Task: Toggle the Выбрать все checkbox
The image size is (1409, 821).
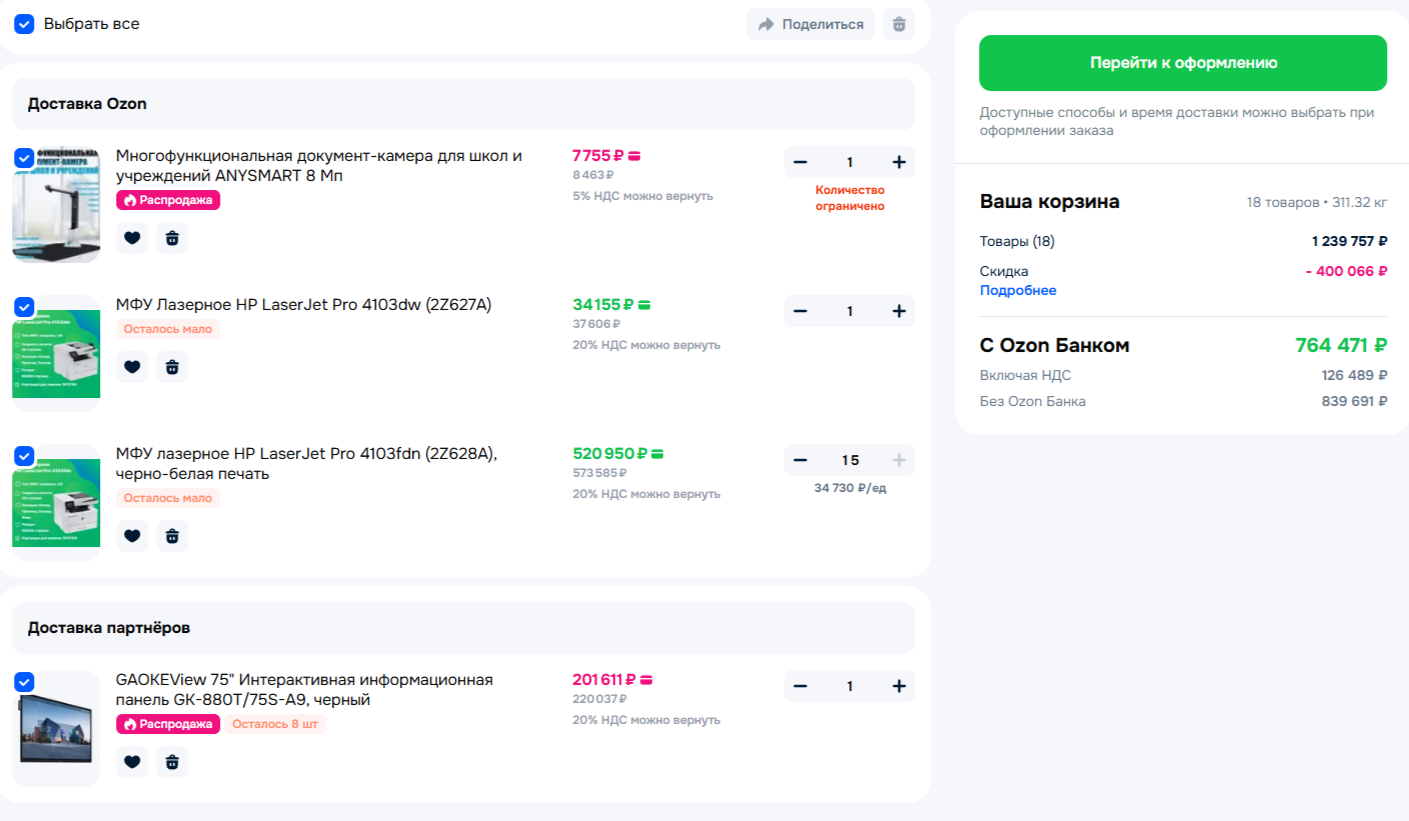Action: (24, 24)
